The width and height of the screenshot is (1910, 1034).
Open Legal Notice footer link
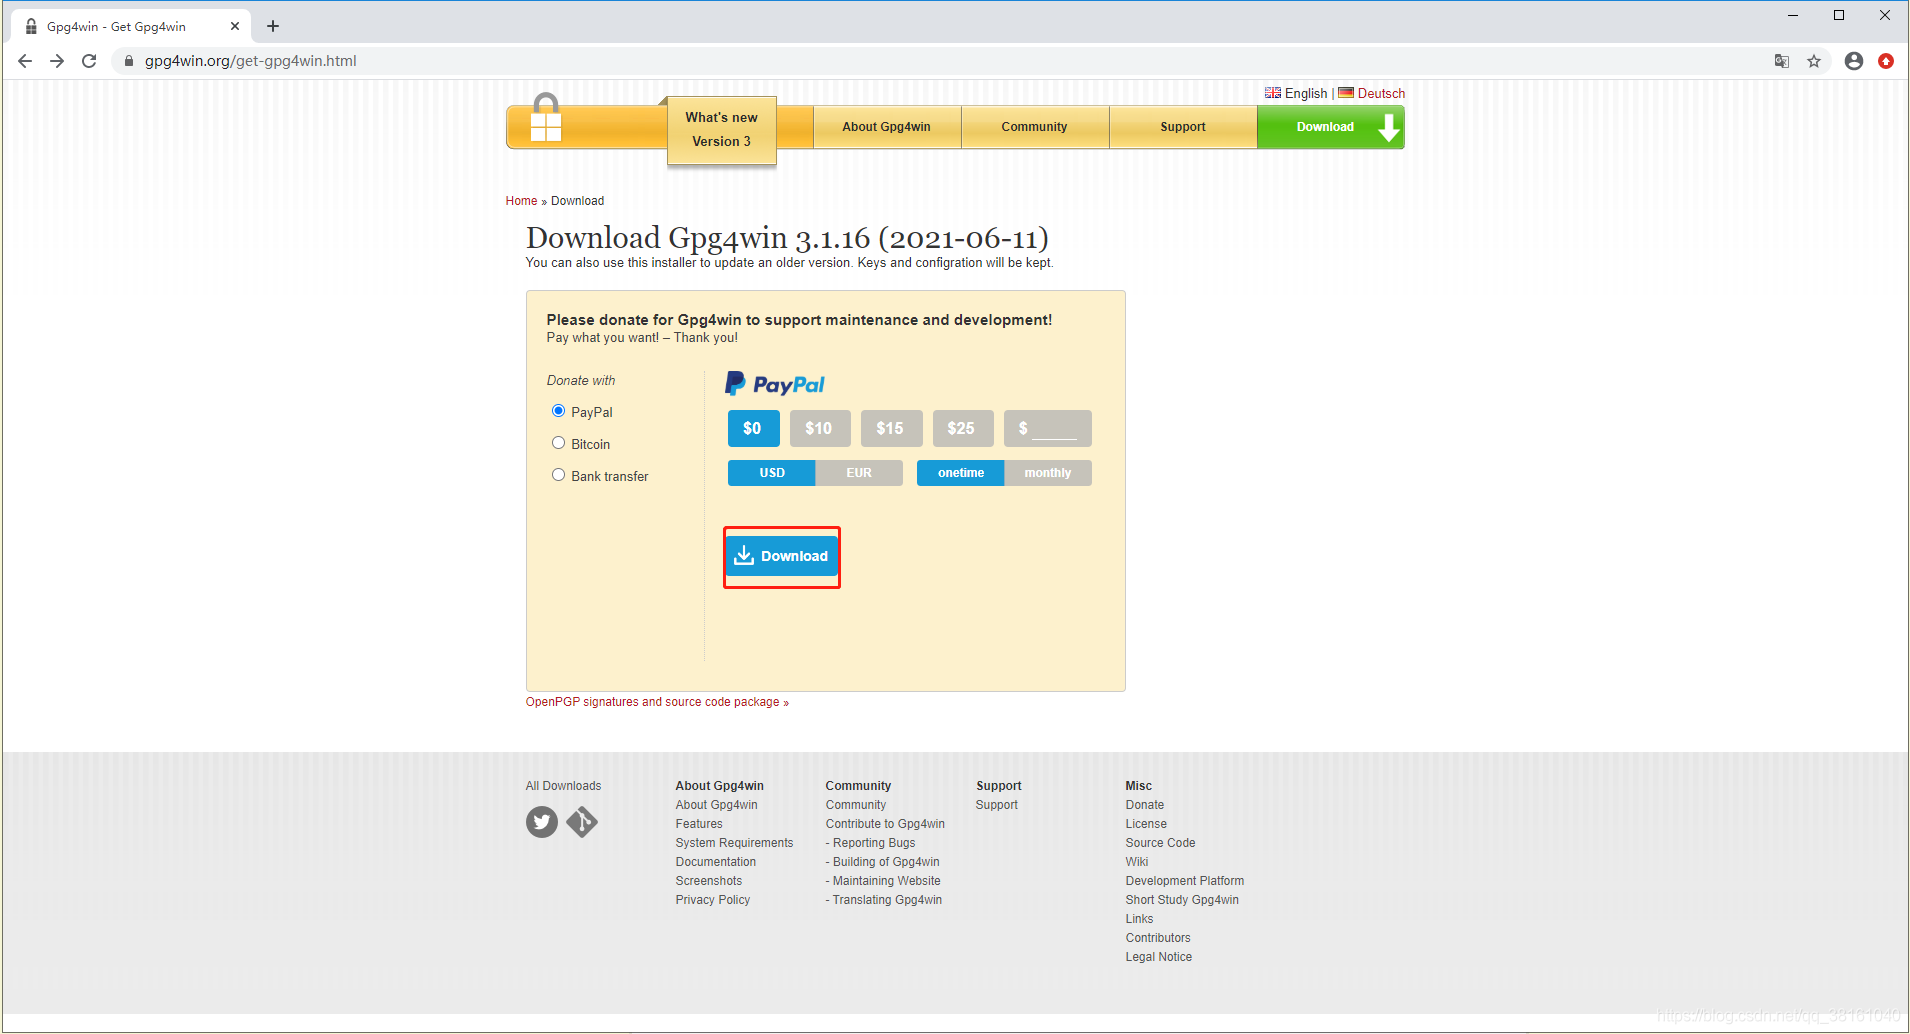tap(1159, 957)
